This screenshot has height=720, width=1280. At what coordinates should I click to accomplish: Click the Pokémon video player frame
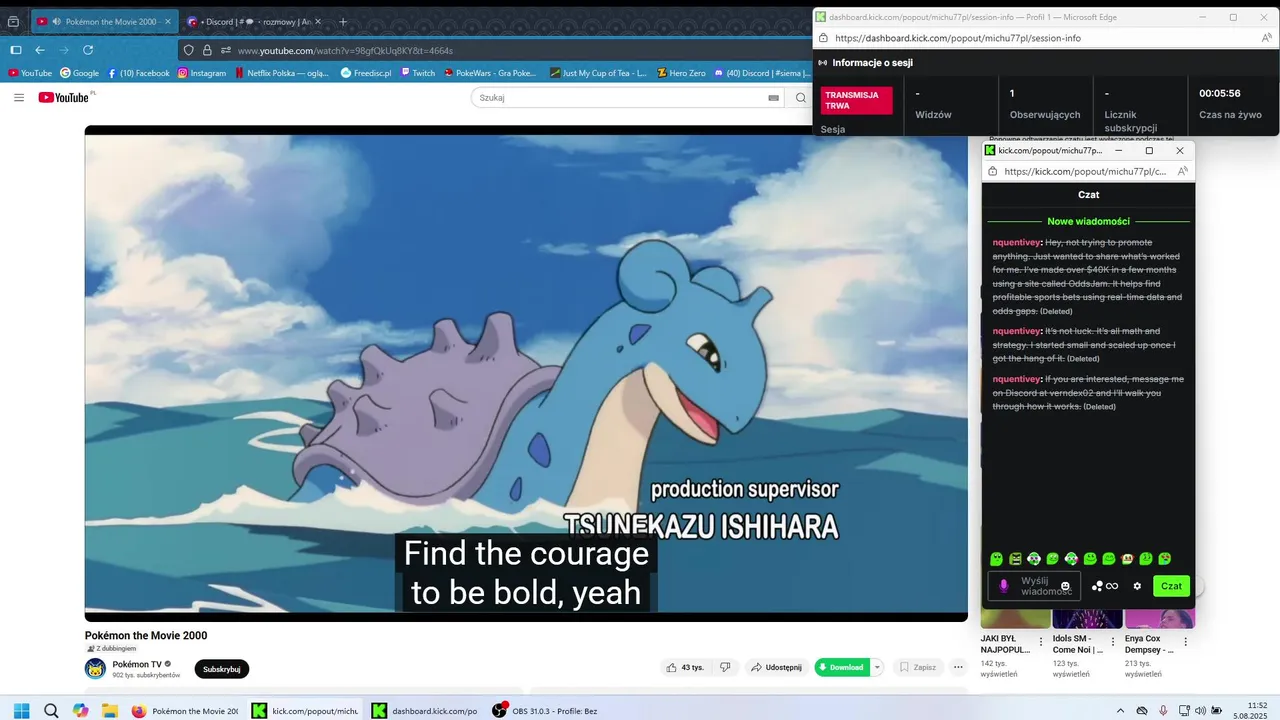(x=526, y=373)
